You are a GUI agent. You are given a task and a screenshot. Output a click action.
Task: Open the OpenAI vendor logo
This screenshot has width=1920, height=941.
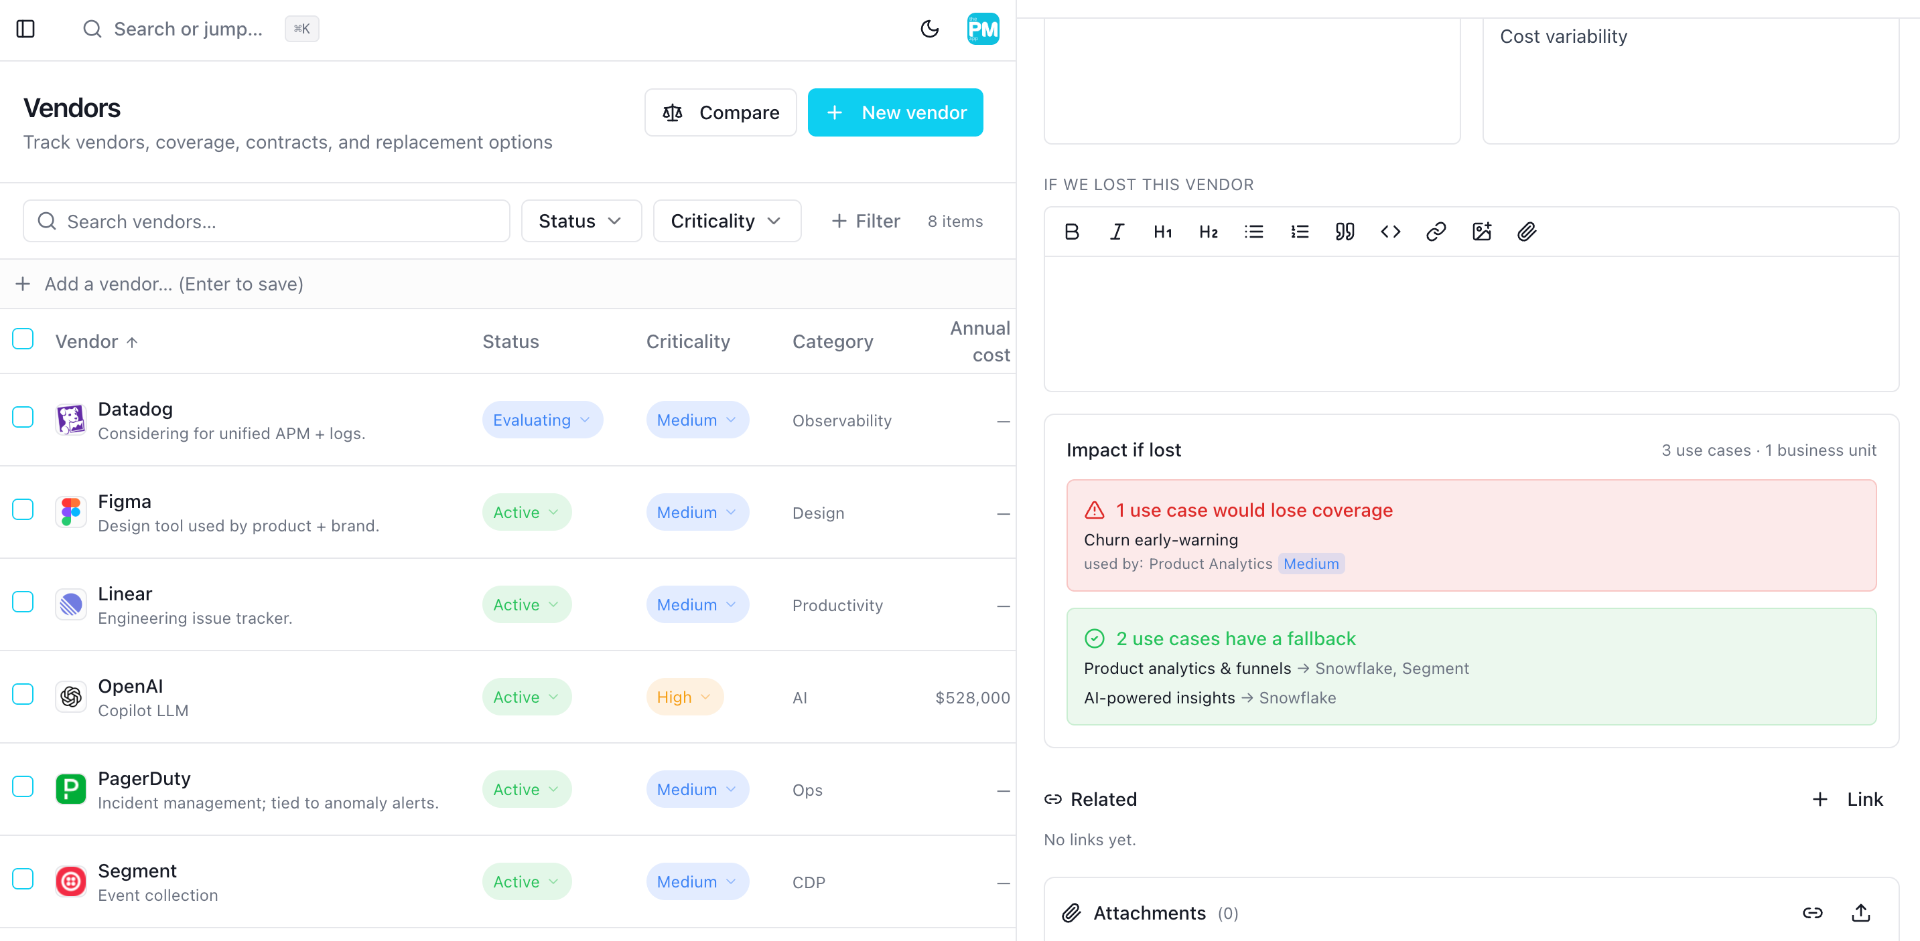point(71,697)
